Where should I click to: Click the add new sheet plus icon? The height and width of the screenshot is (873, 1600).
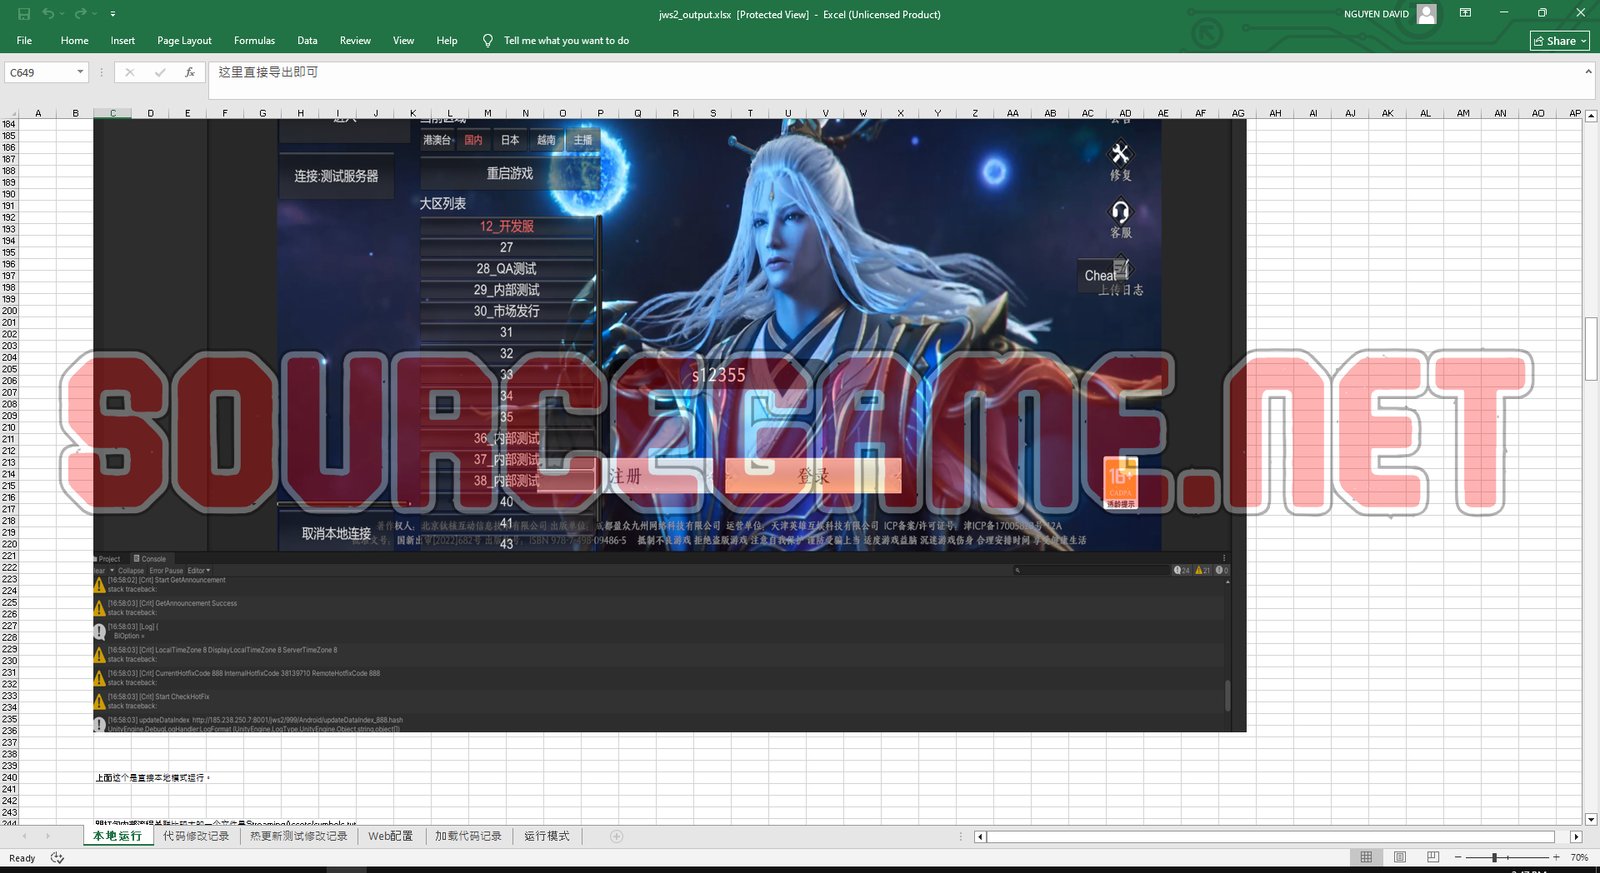point(616,836)
